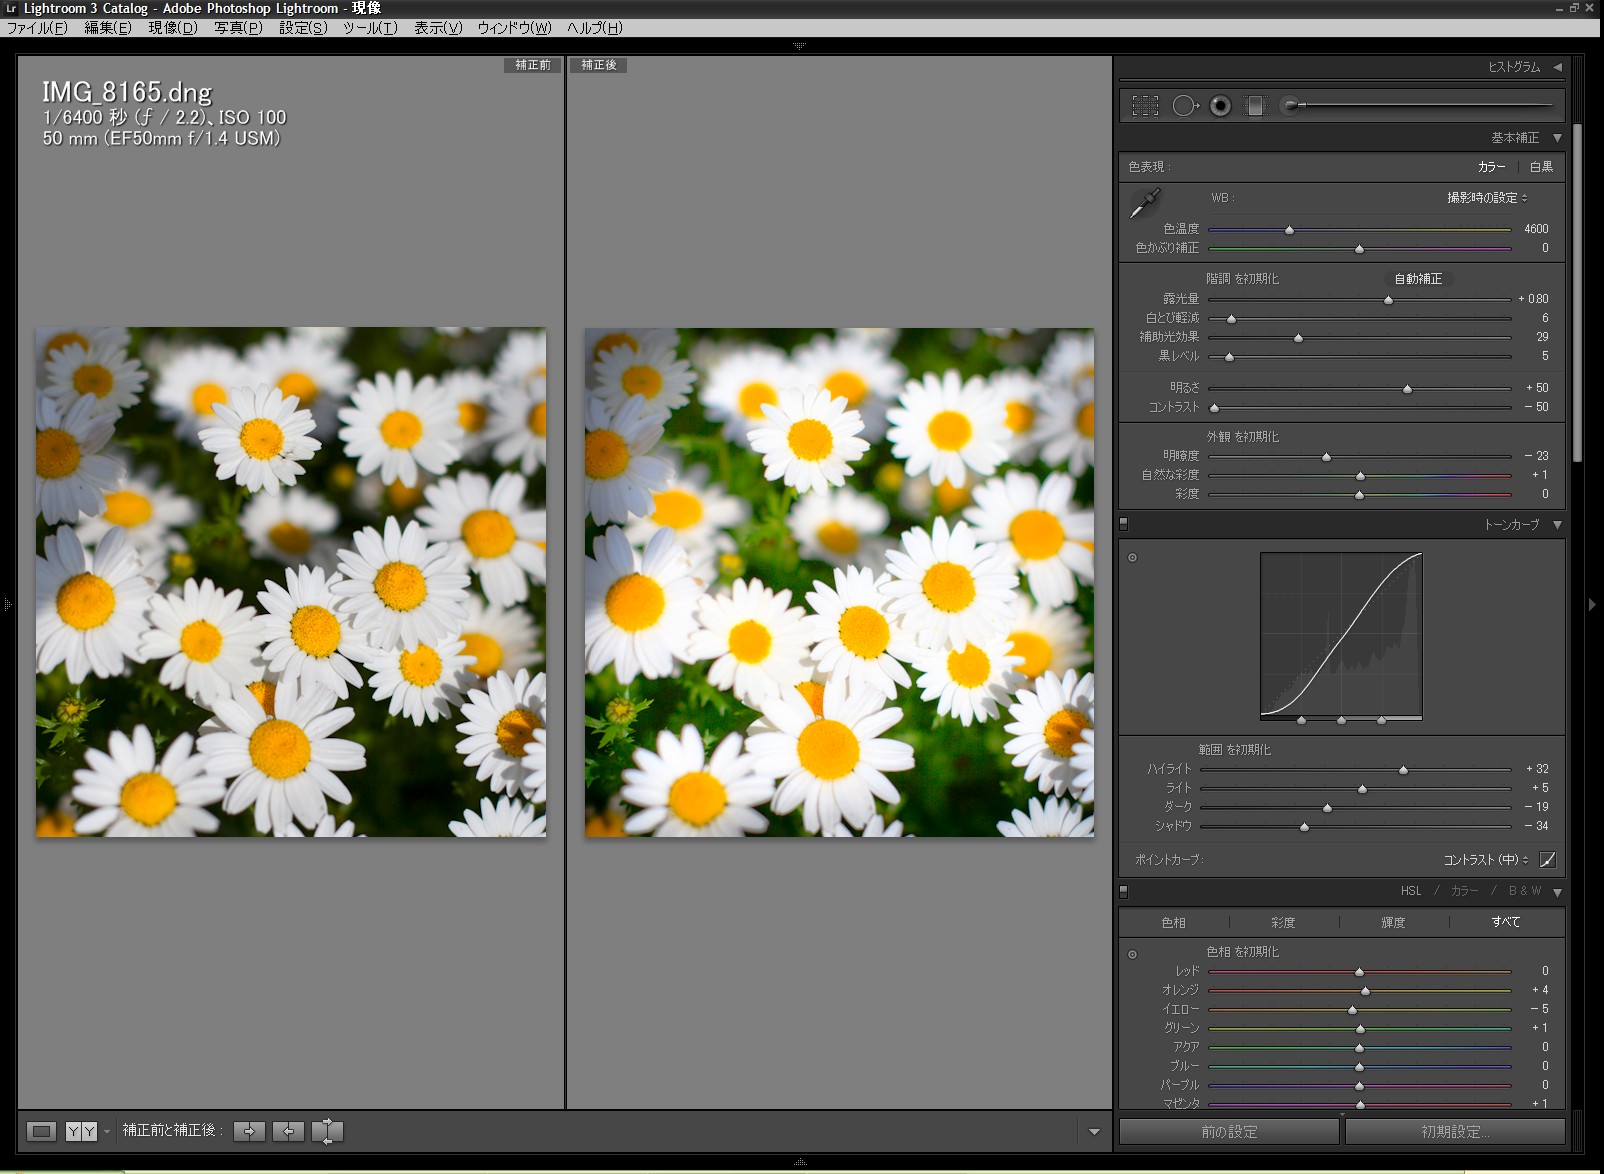Screen dimensions: 1604x1174
Task: Choose the Red Eye Correction tool
Action: click(x=1220, y=106)
